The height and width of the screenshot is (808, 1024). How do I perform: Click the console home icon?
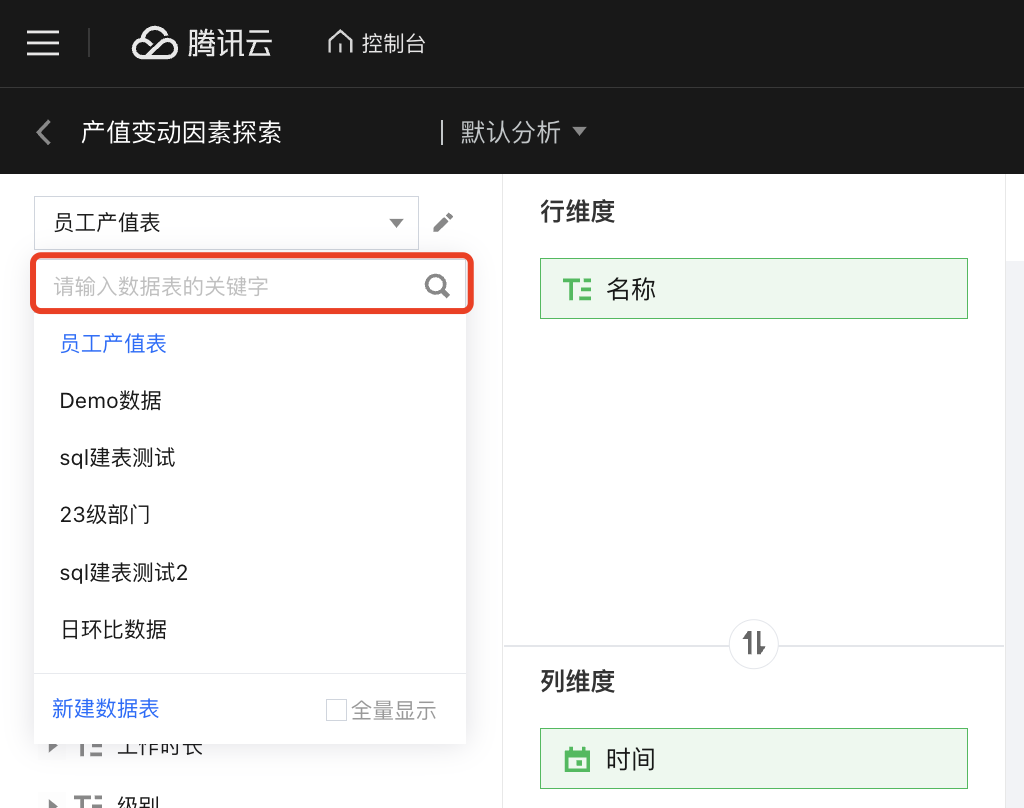click(x=340, y=43)
